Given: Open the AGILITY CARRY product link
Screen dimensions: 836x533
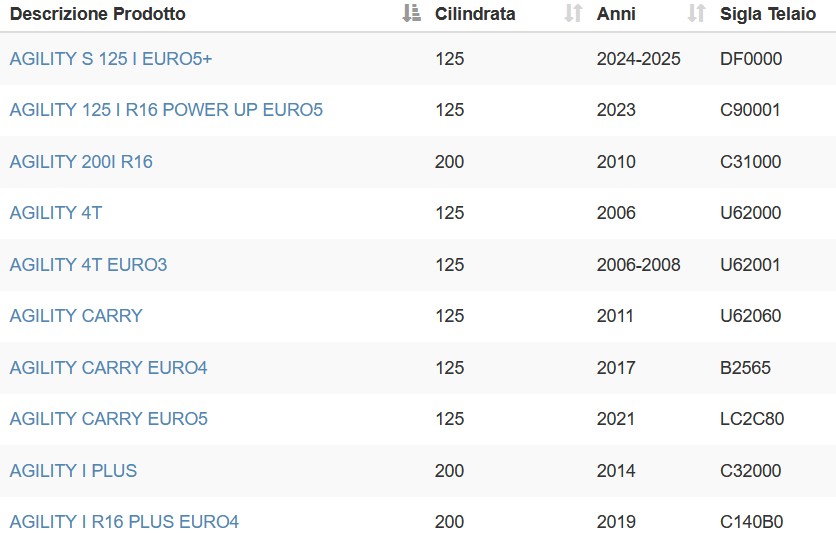Looking at the screenshot, I should [x=76, y=316].
